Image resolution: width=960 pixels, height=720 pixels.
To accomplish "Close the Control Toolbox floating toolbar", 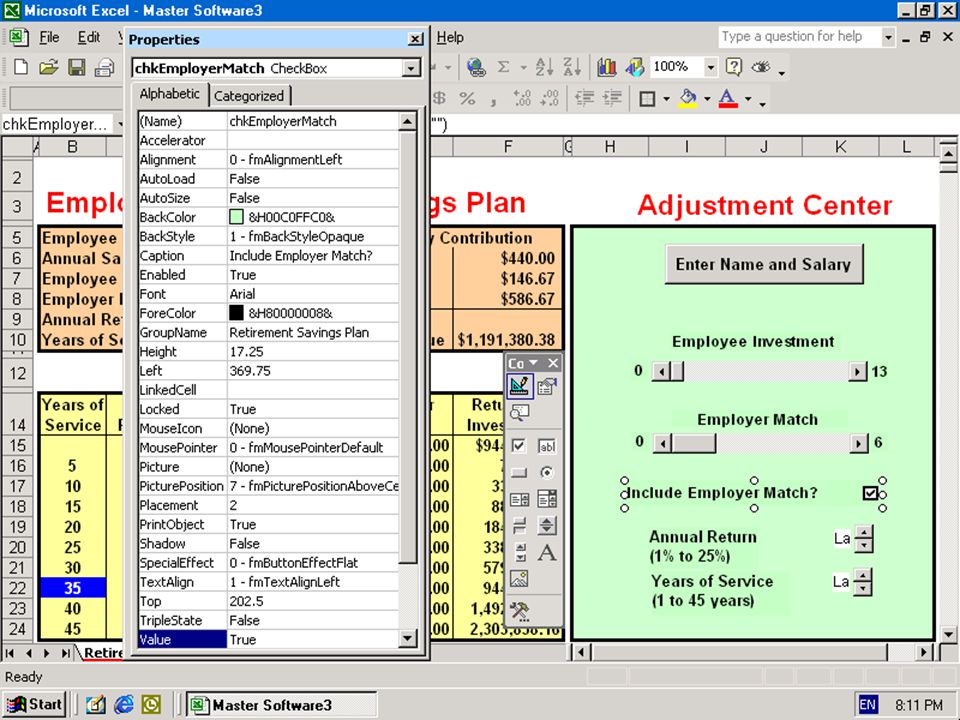I will [x=553, y=363].
